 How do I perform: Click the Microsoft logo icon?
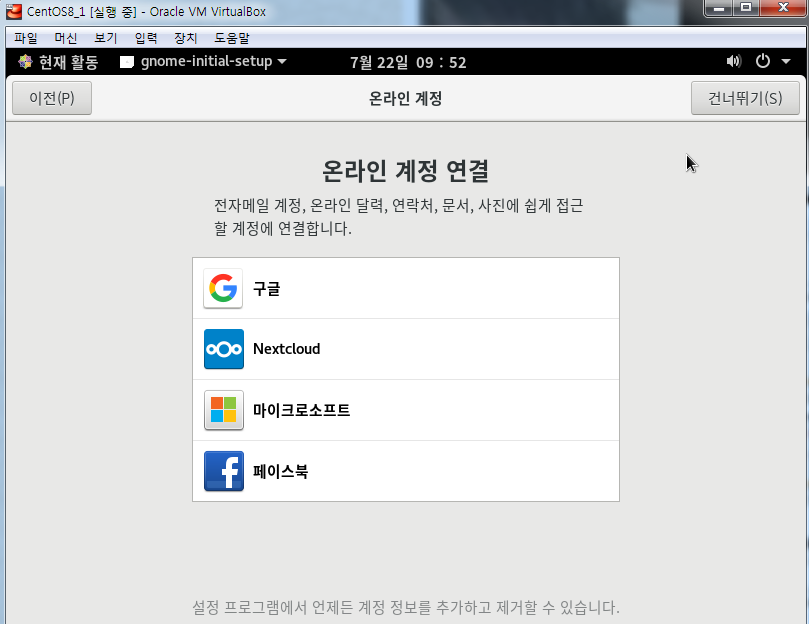click(223, 410)
